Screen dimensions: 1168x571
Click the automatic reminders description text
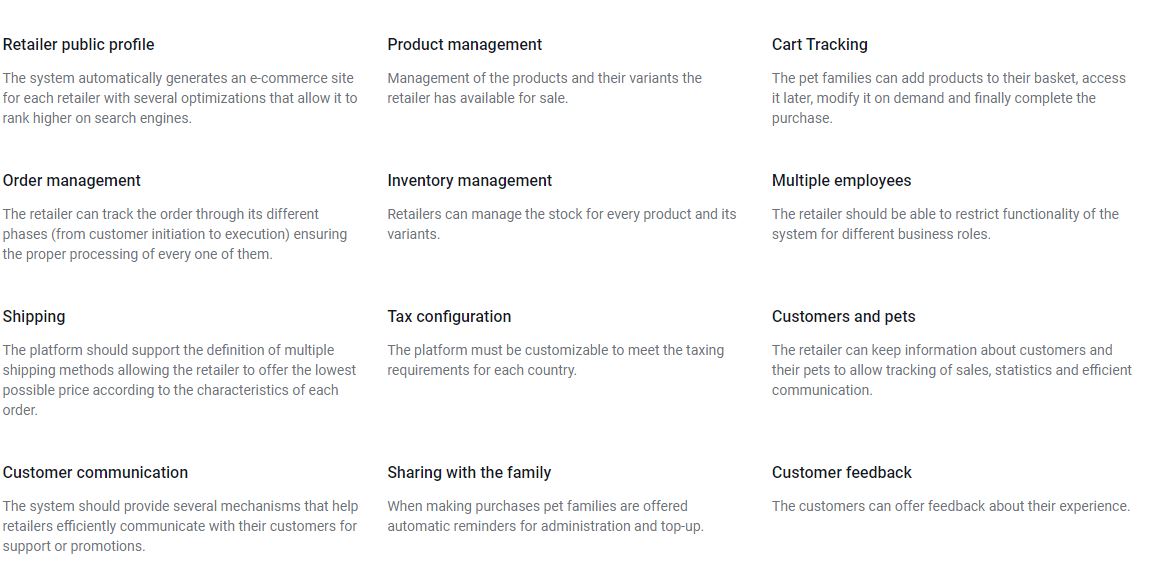pos(545,516)
